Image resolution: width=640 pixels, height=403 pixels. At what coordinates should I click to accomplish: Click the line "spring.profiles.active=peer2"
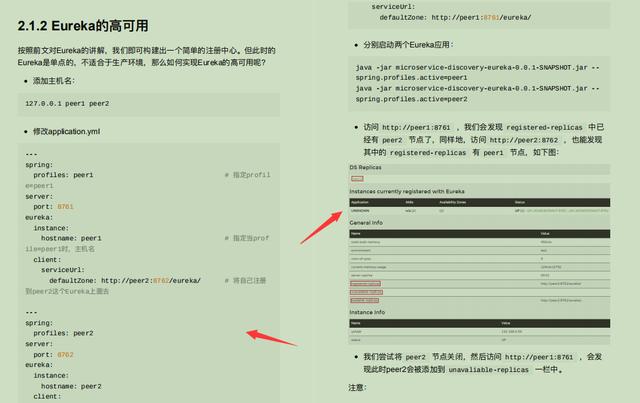pos(411,99)
